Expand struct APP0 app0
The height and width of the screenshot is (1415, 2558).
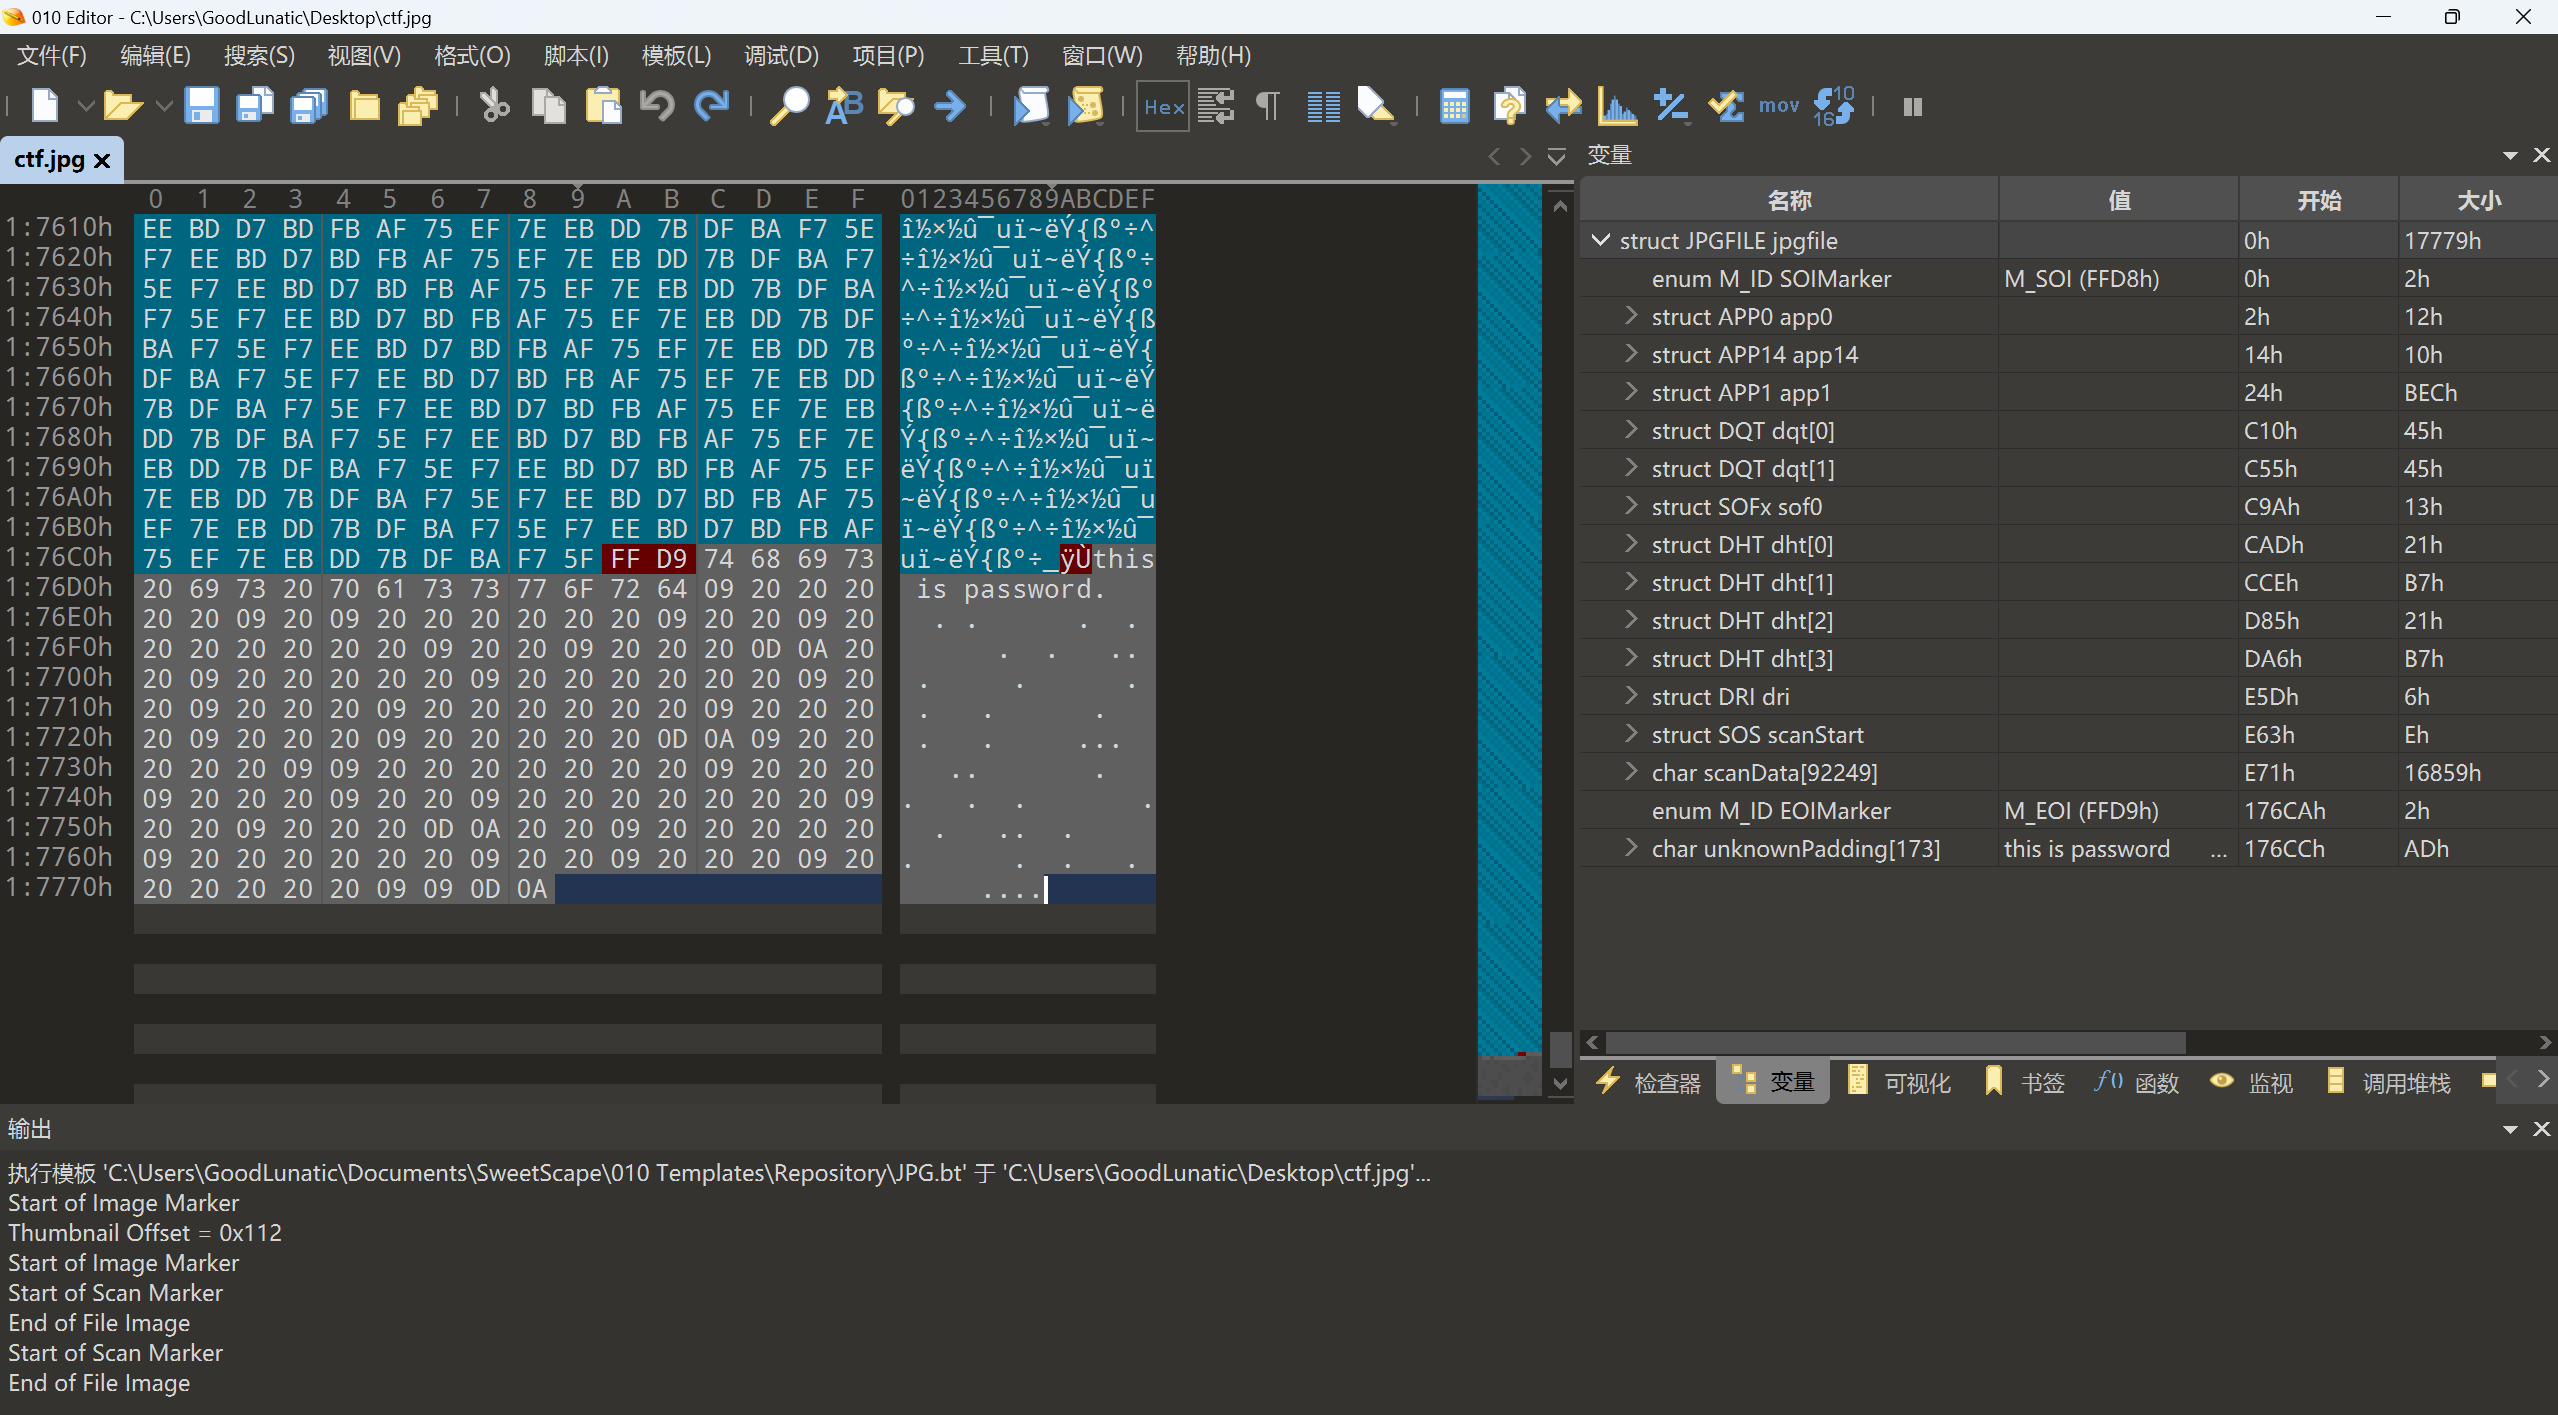(x=1631, y=316)
